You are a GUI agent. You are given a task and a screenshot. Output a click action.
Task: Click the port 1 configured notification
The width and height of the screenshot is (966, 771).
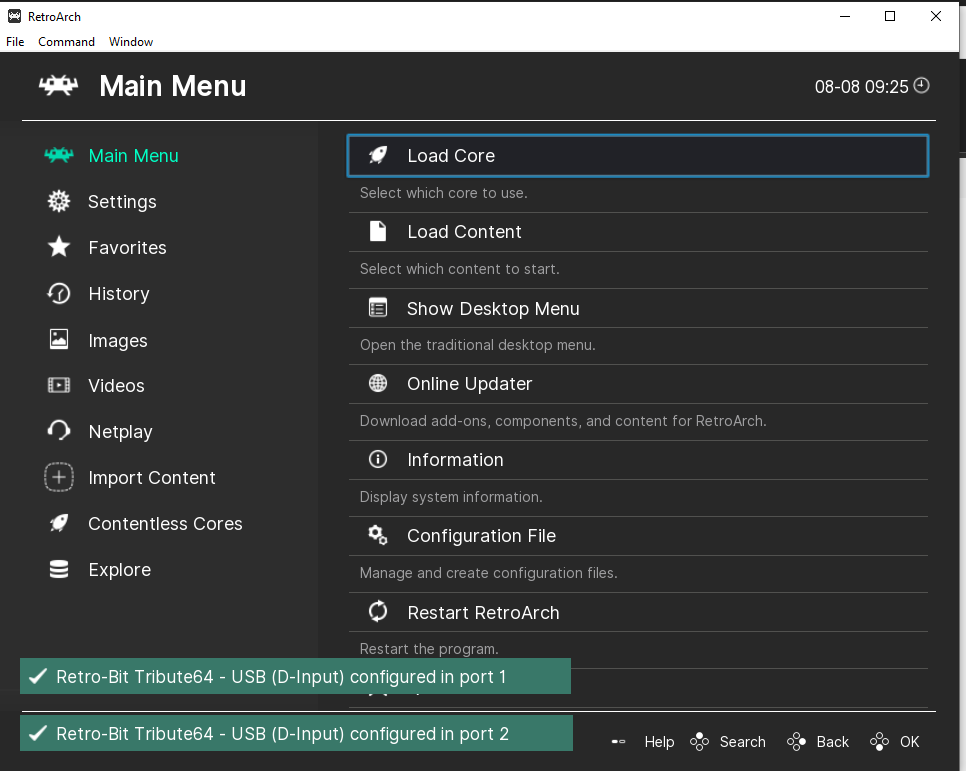click(x=295, y=676)
